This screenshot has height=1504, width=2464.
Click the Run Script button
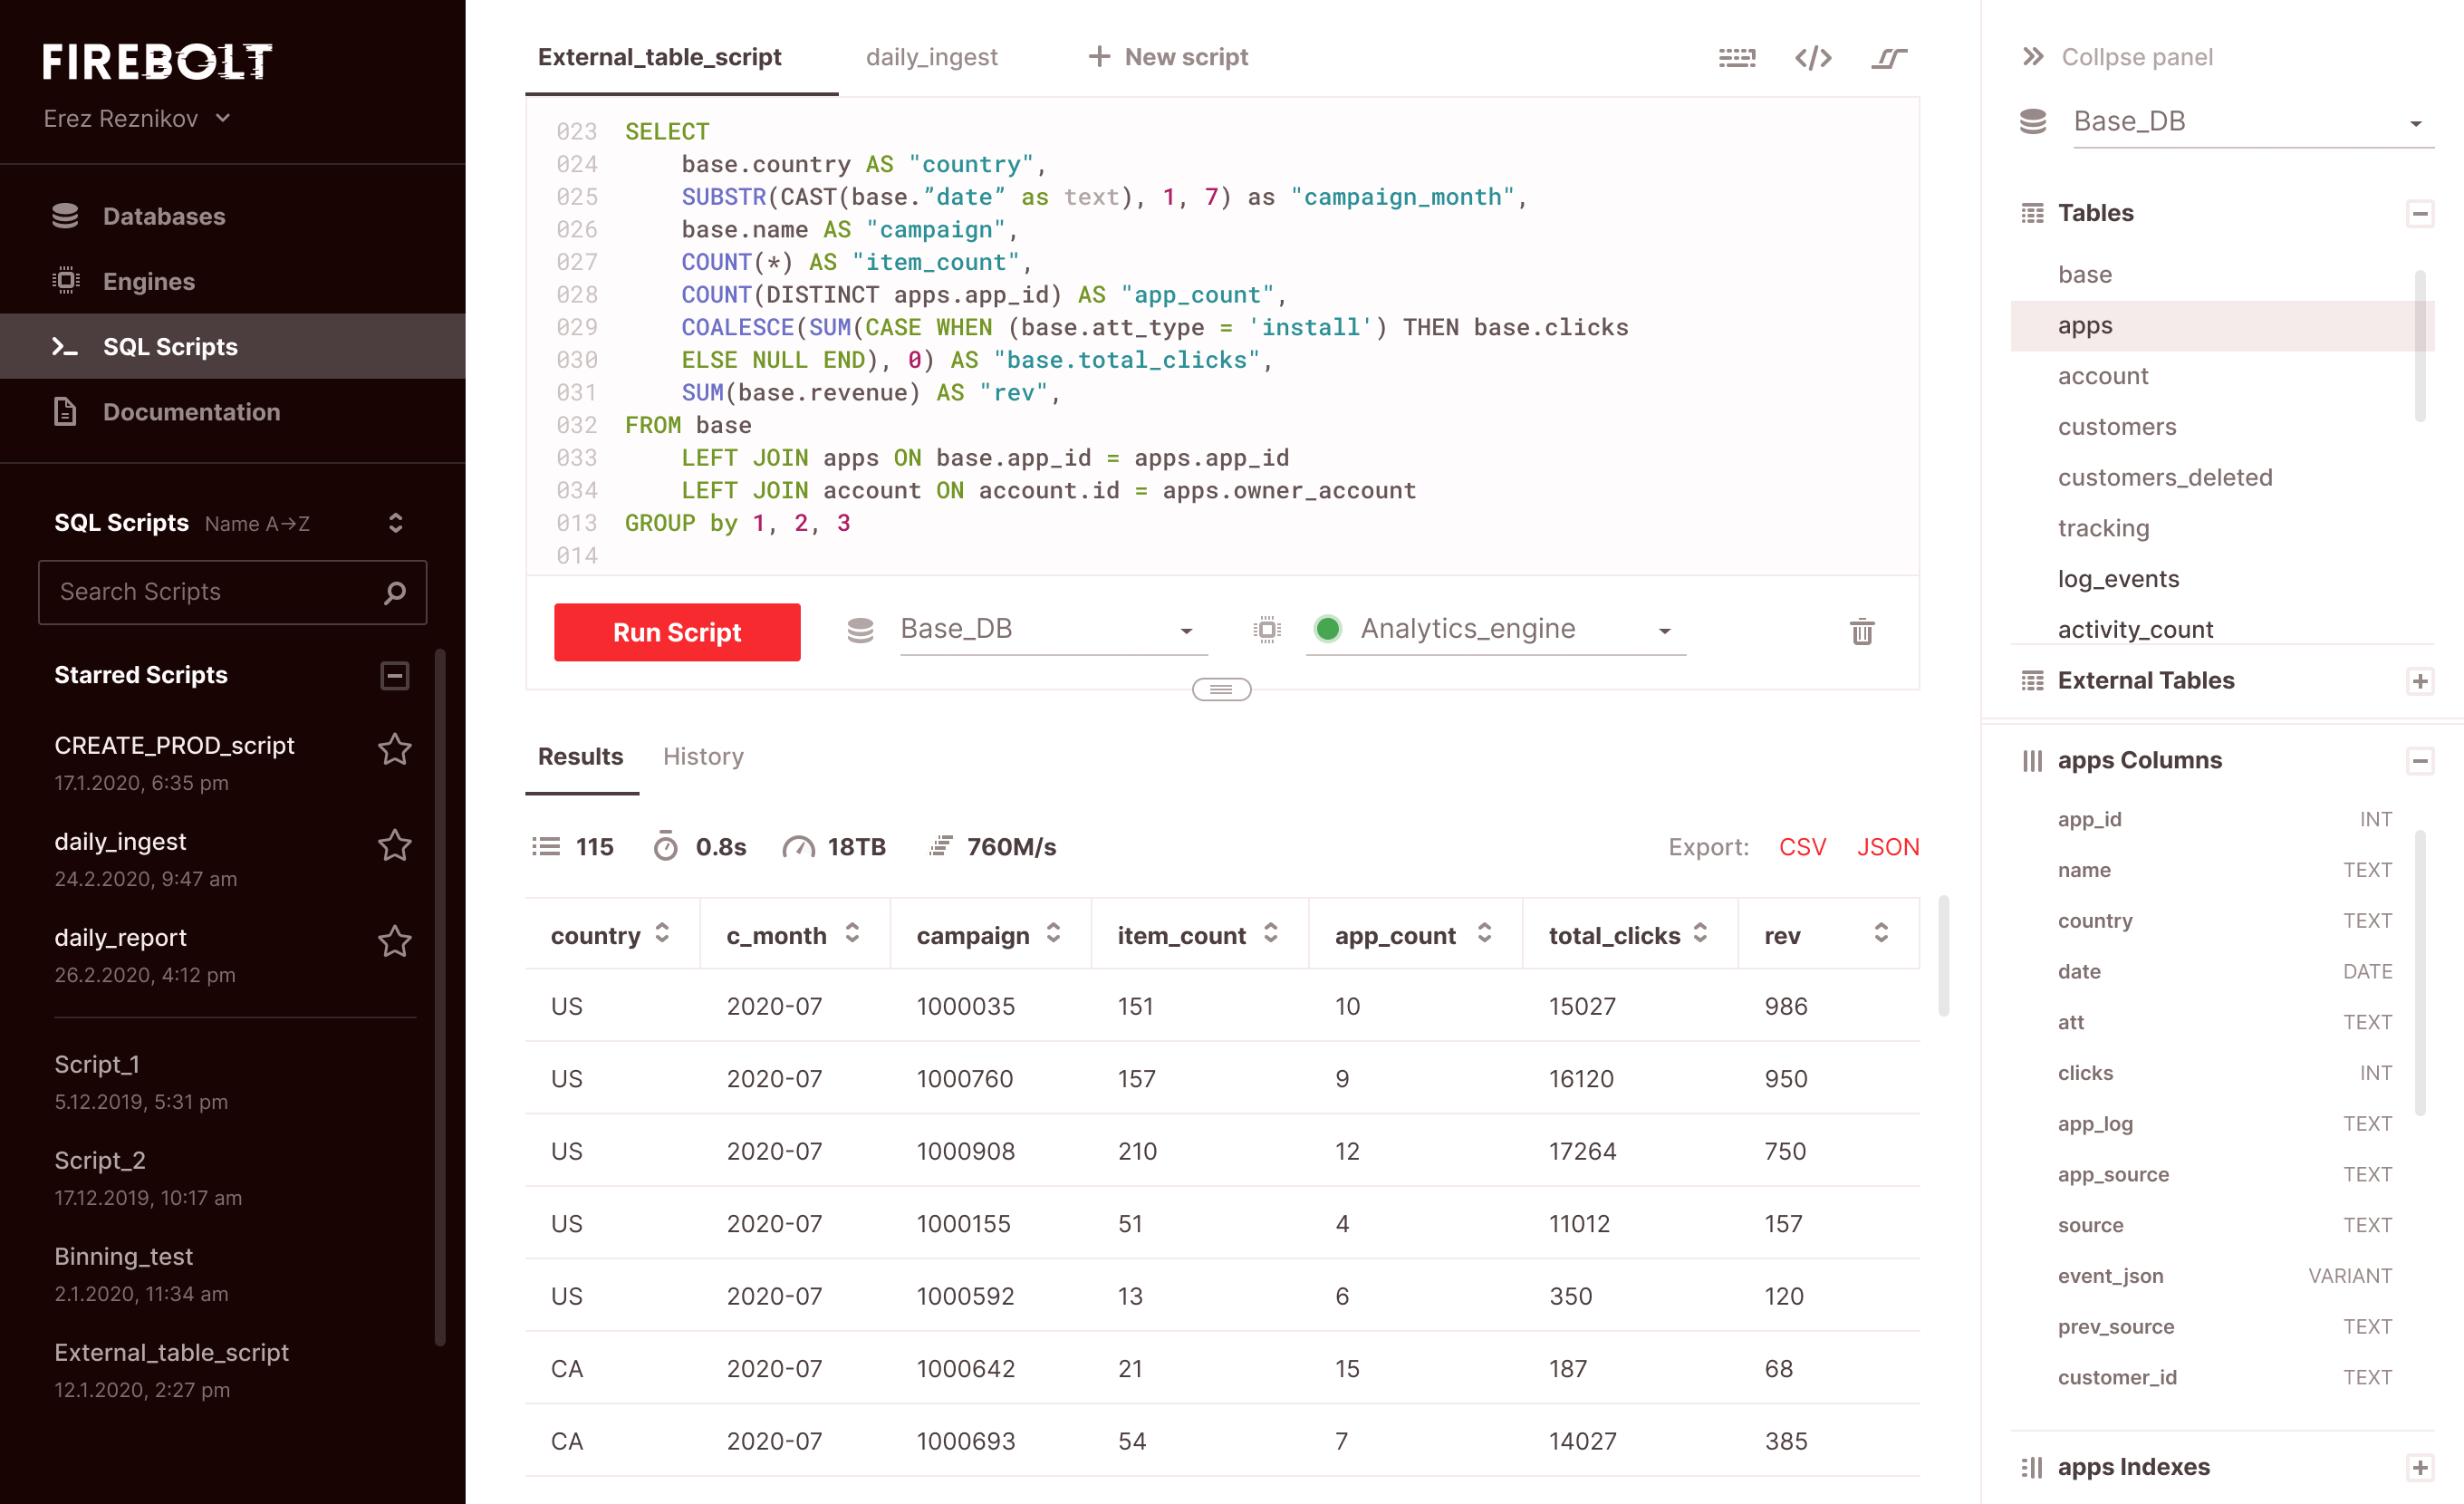pyautogui.click(x=677, y=631)
